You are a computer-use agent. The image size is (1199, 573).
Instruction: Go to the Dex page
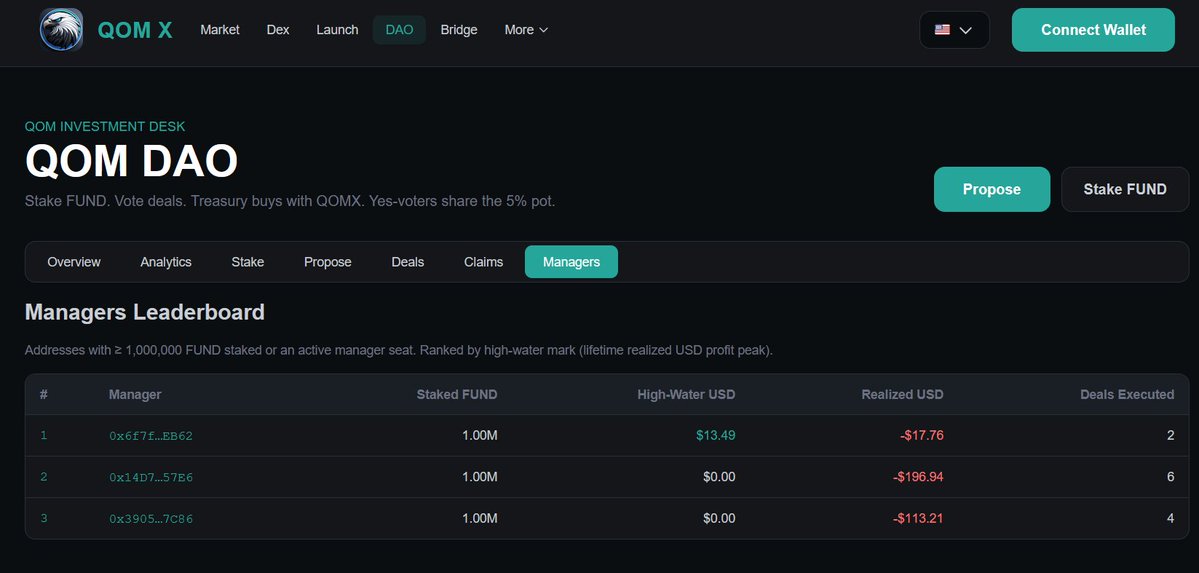click(278, 30)
